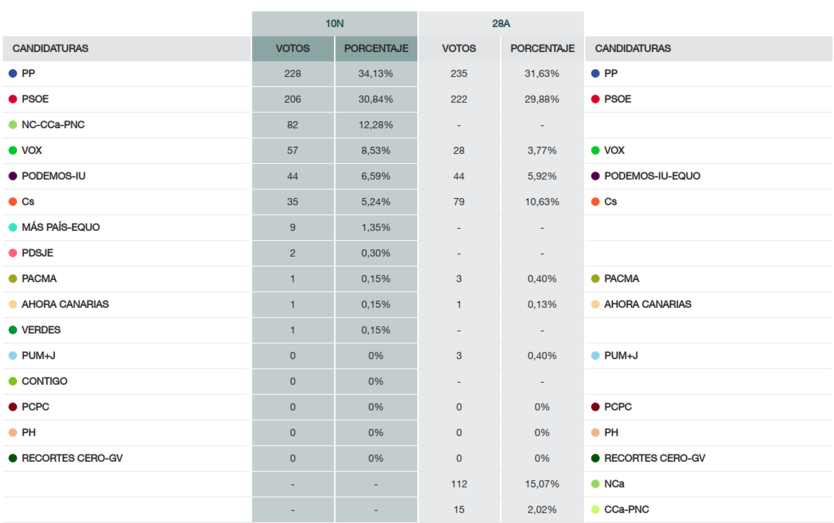Viewport: 834px width, 523px height.
Task: Click the 34,13% percentage cell for PP
Action: (x=375, y=74)
